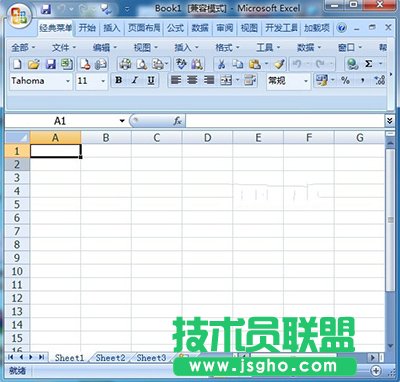
Task: Switch to the 开发工具 ribbon tab
Action: click(x=281, y=28)
